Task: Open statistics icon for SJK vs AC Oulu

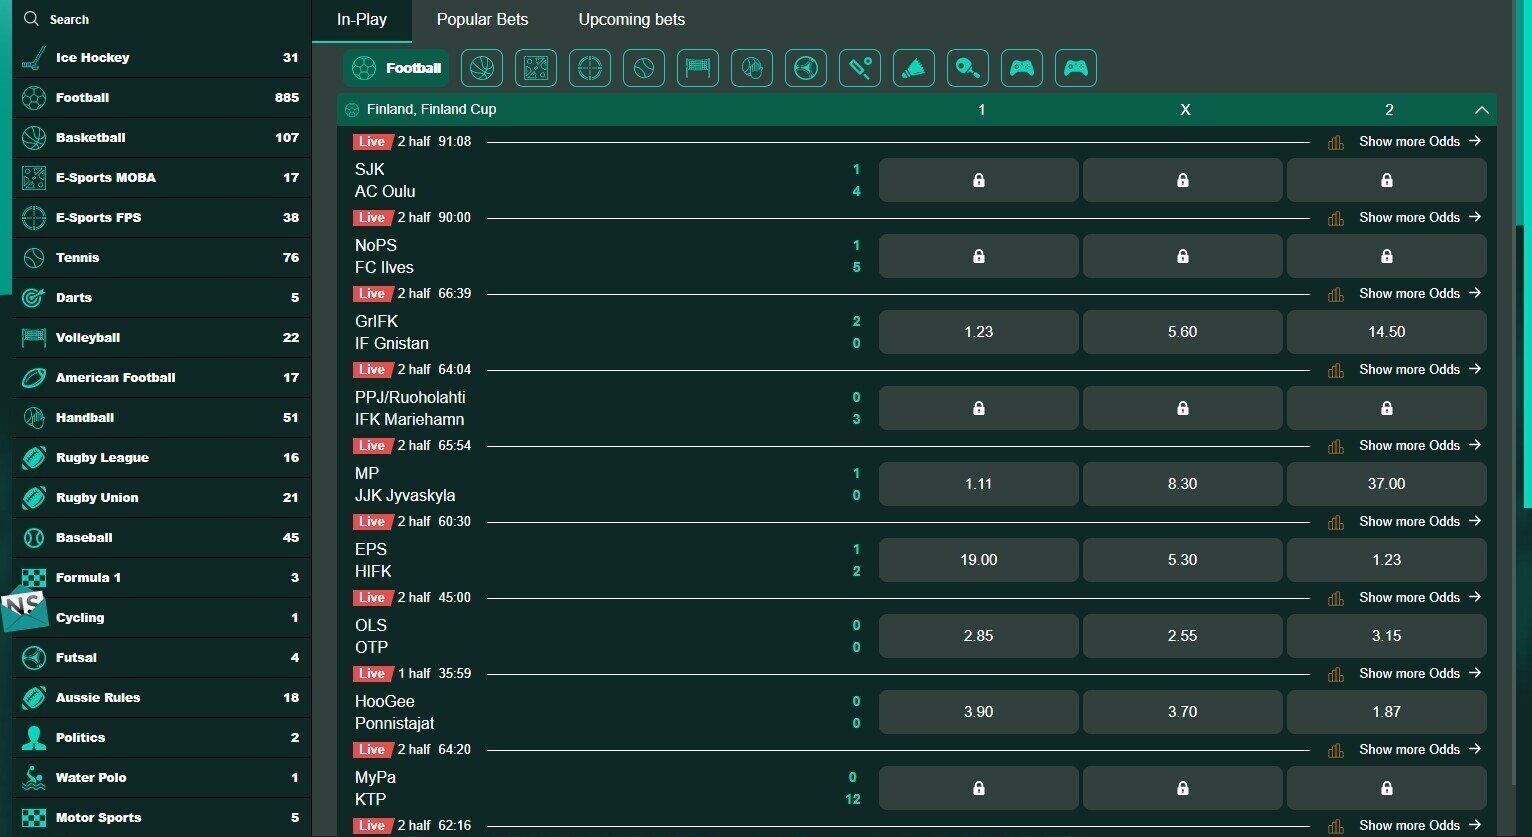Action: pyautogui.click(x=1335, y=142)
